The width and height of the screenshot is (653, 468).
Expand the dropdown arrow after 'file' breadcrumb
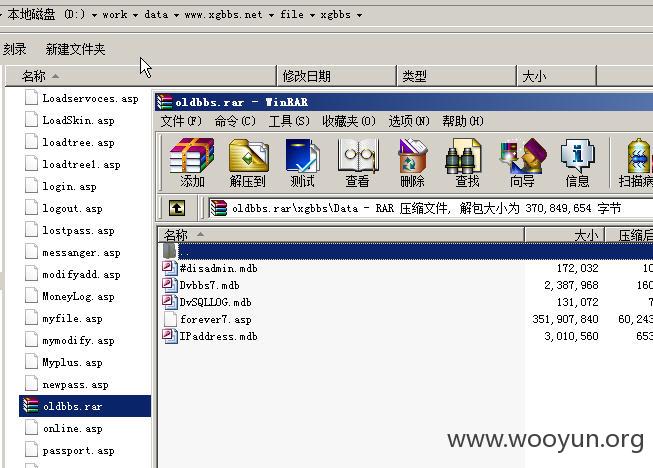(312, 15)
